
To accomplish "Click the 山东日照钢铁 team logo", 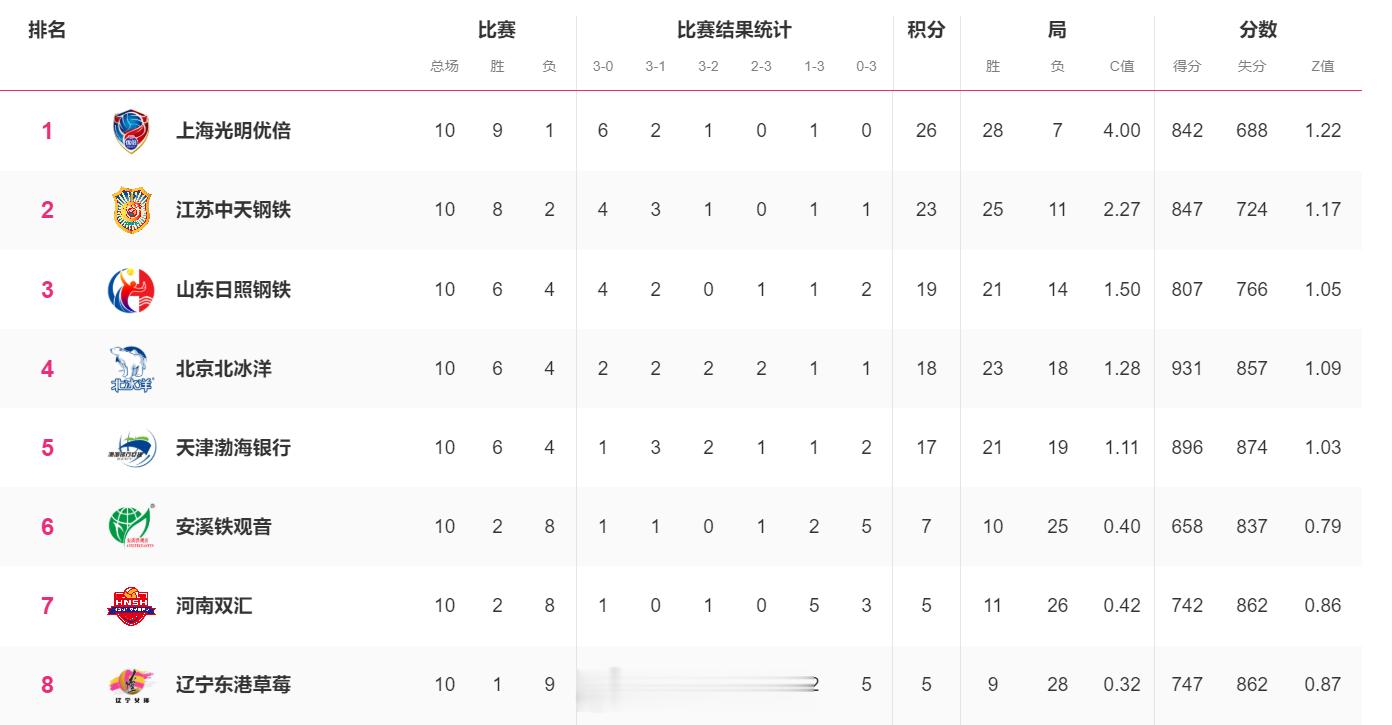I will coord(131,289).
